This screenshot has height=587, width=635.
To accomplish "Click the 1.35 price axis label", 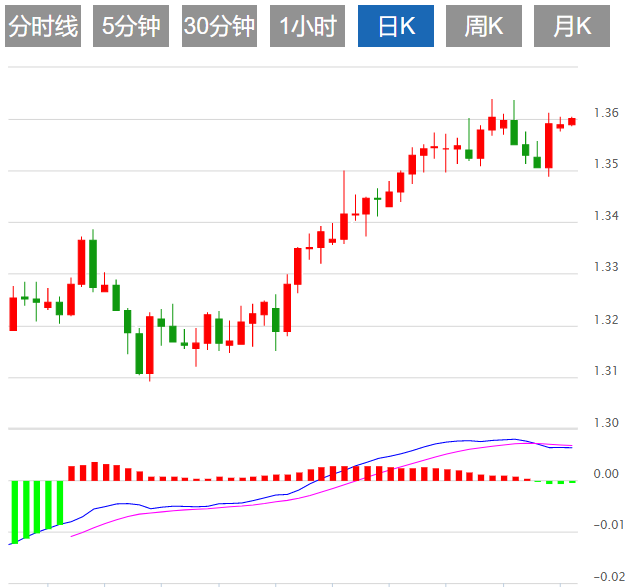I will [x=605, y=164].
